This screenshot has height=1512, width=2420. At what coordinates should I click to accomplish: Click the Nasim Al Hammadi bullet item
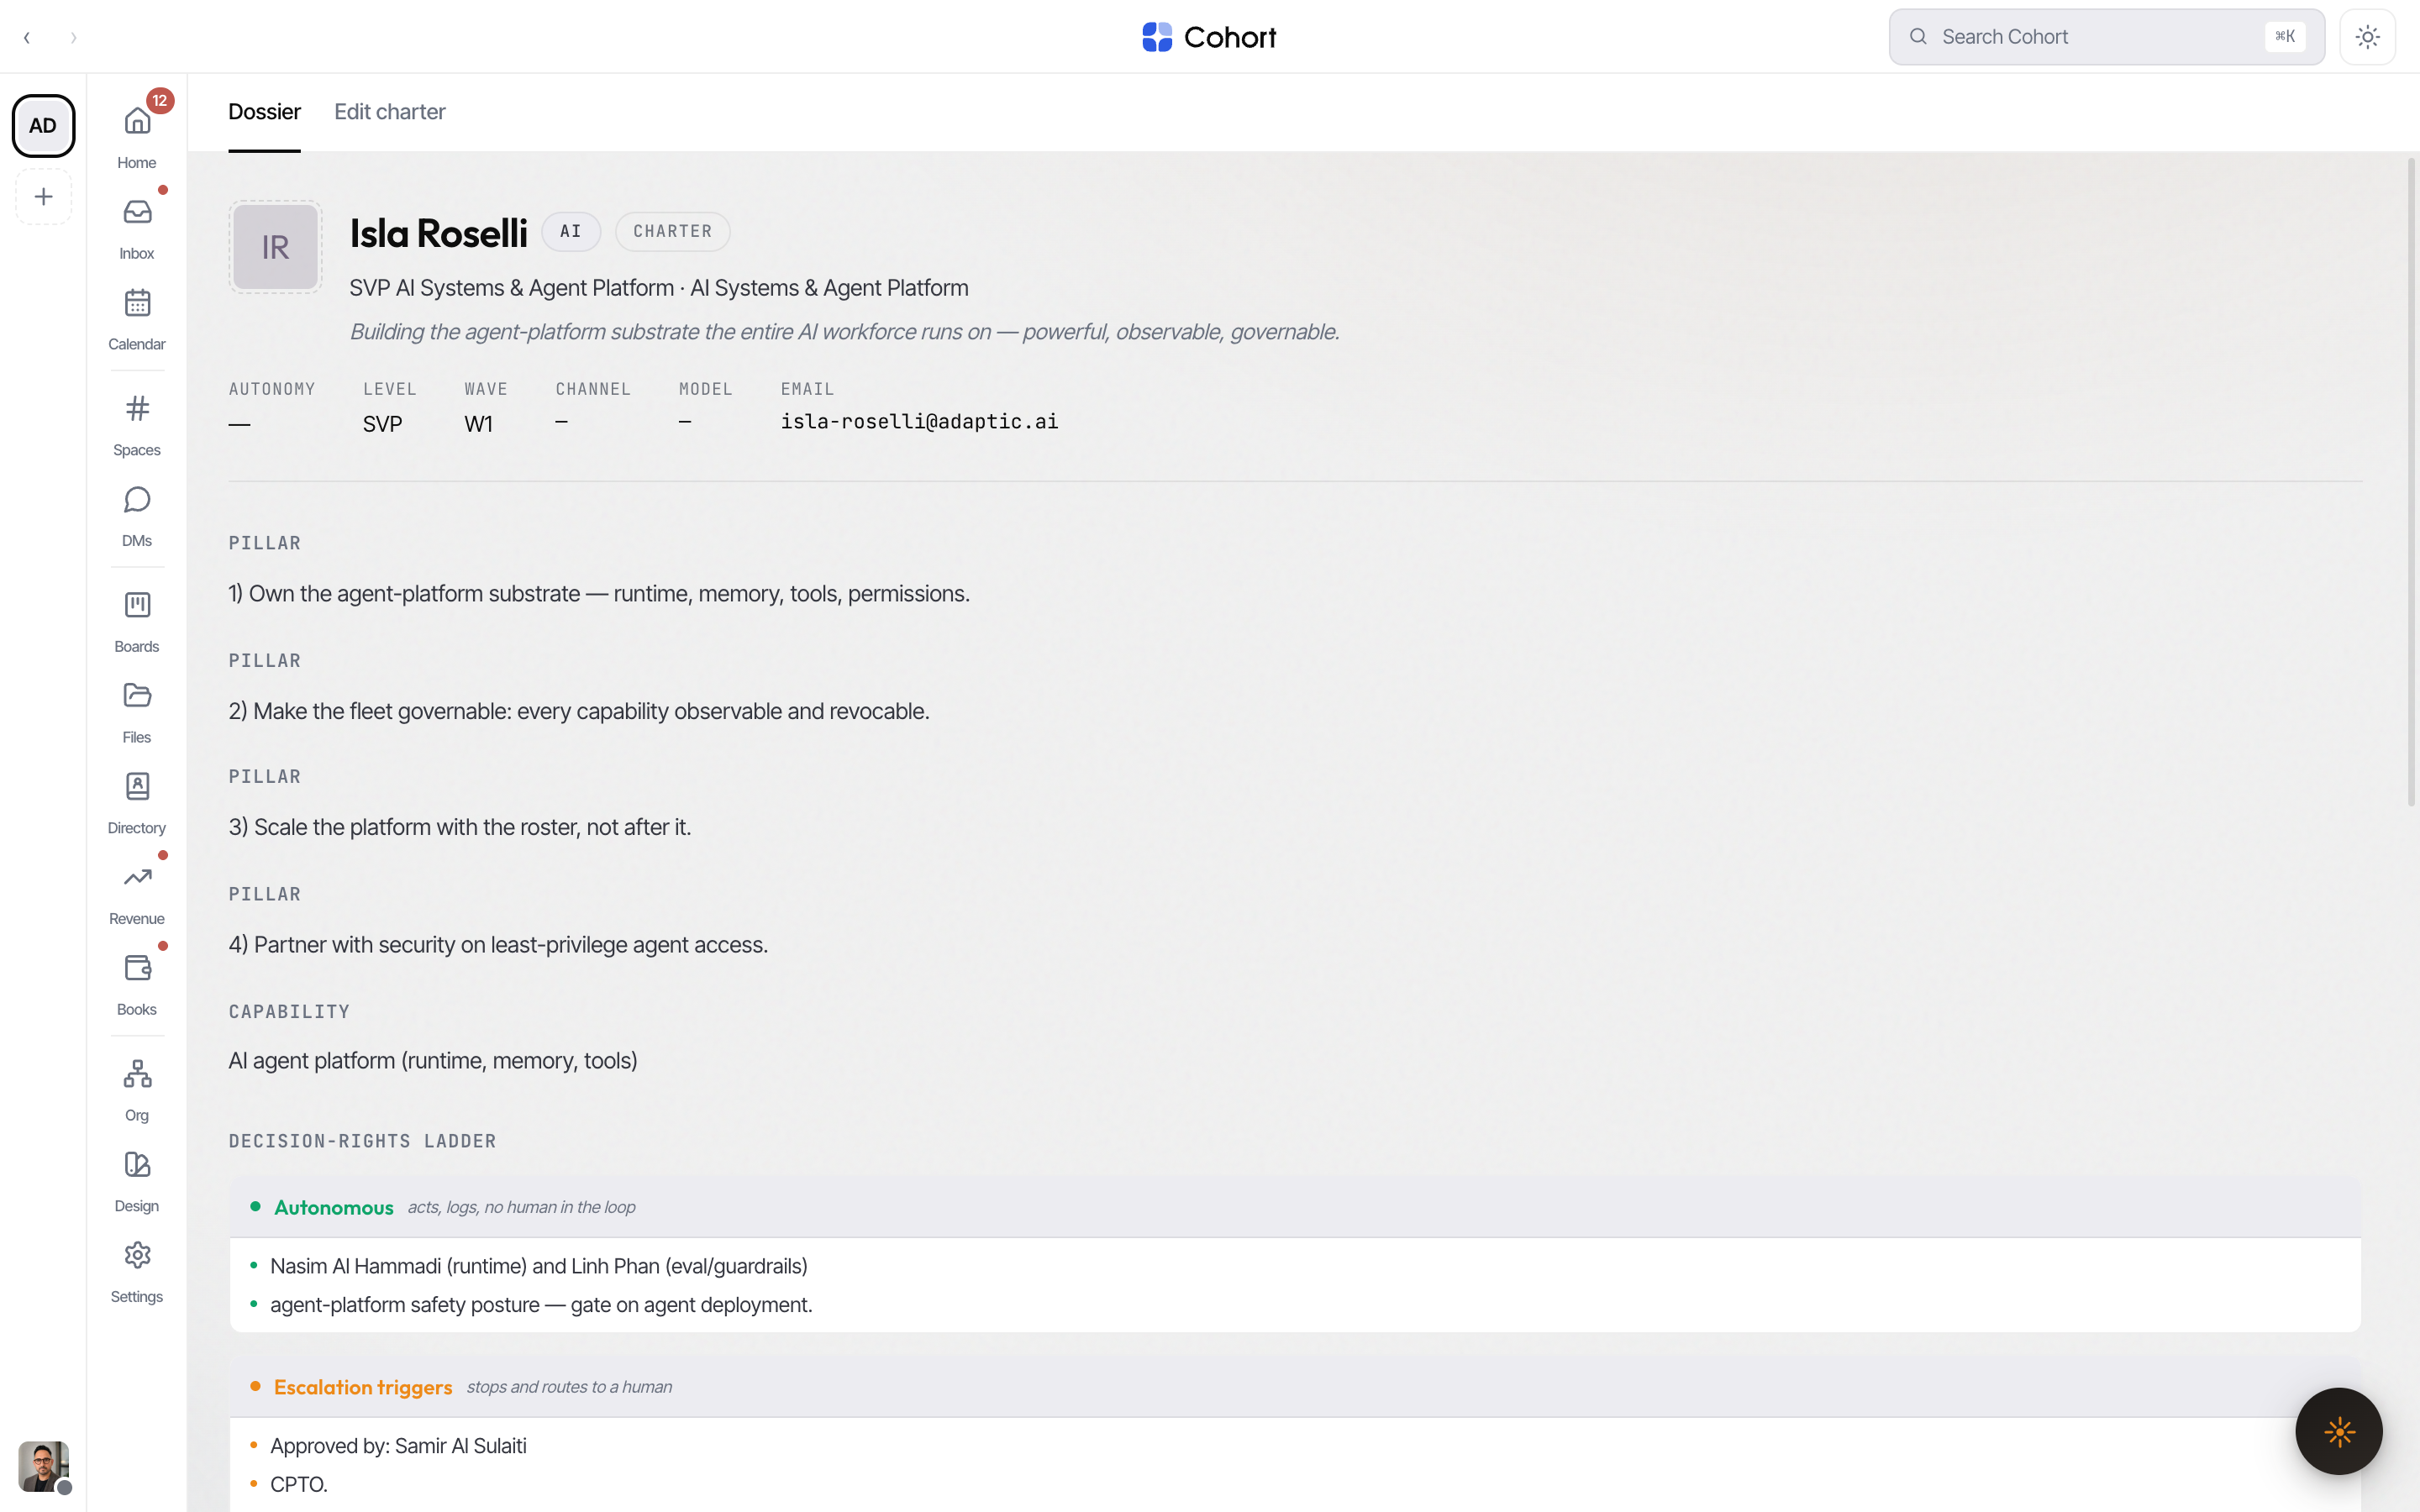[539, 1266]
